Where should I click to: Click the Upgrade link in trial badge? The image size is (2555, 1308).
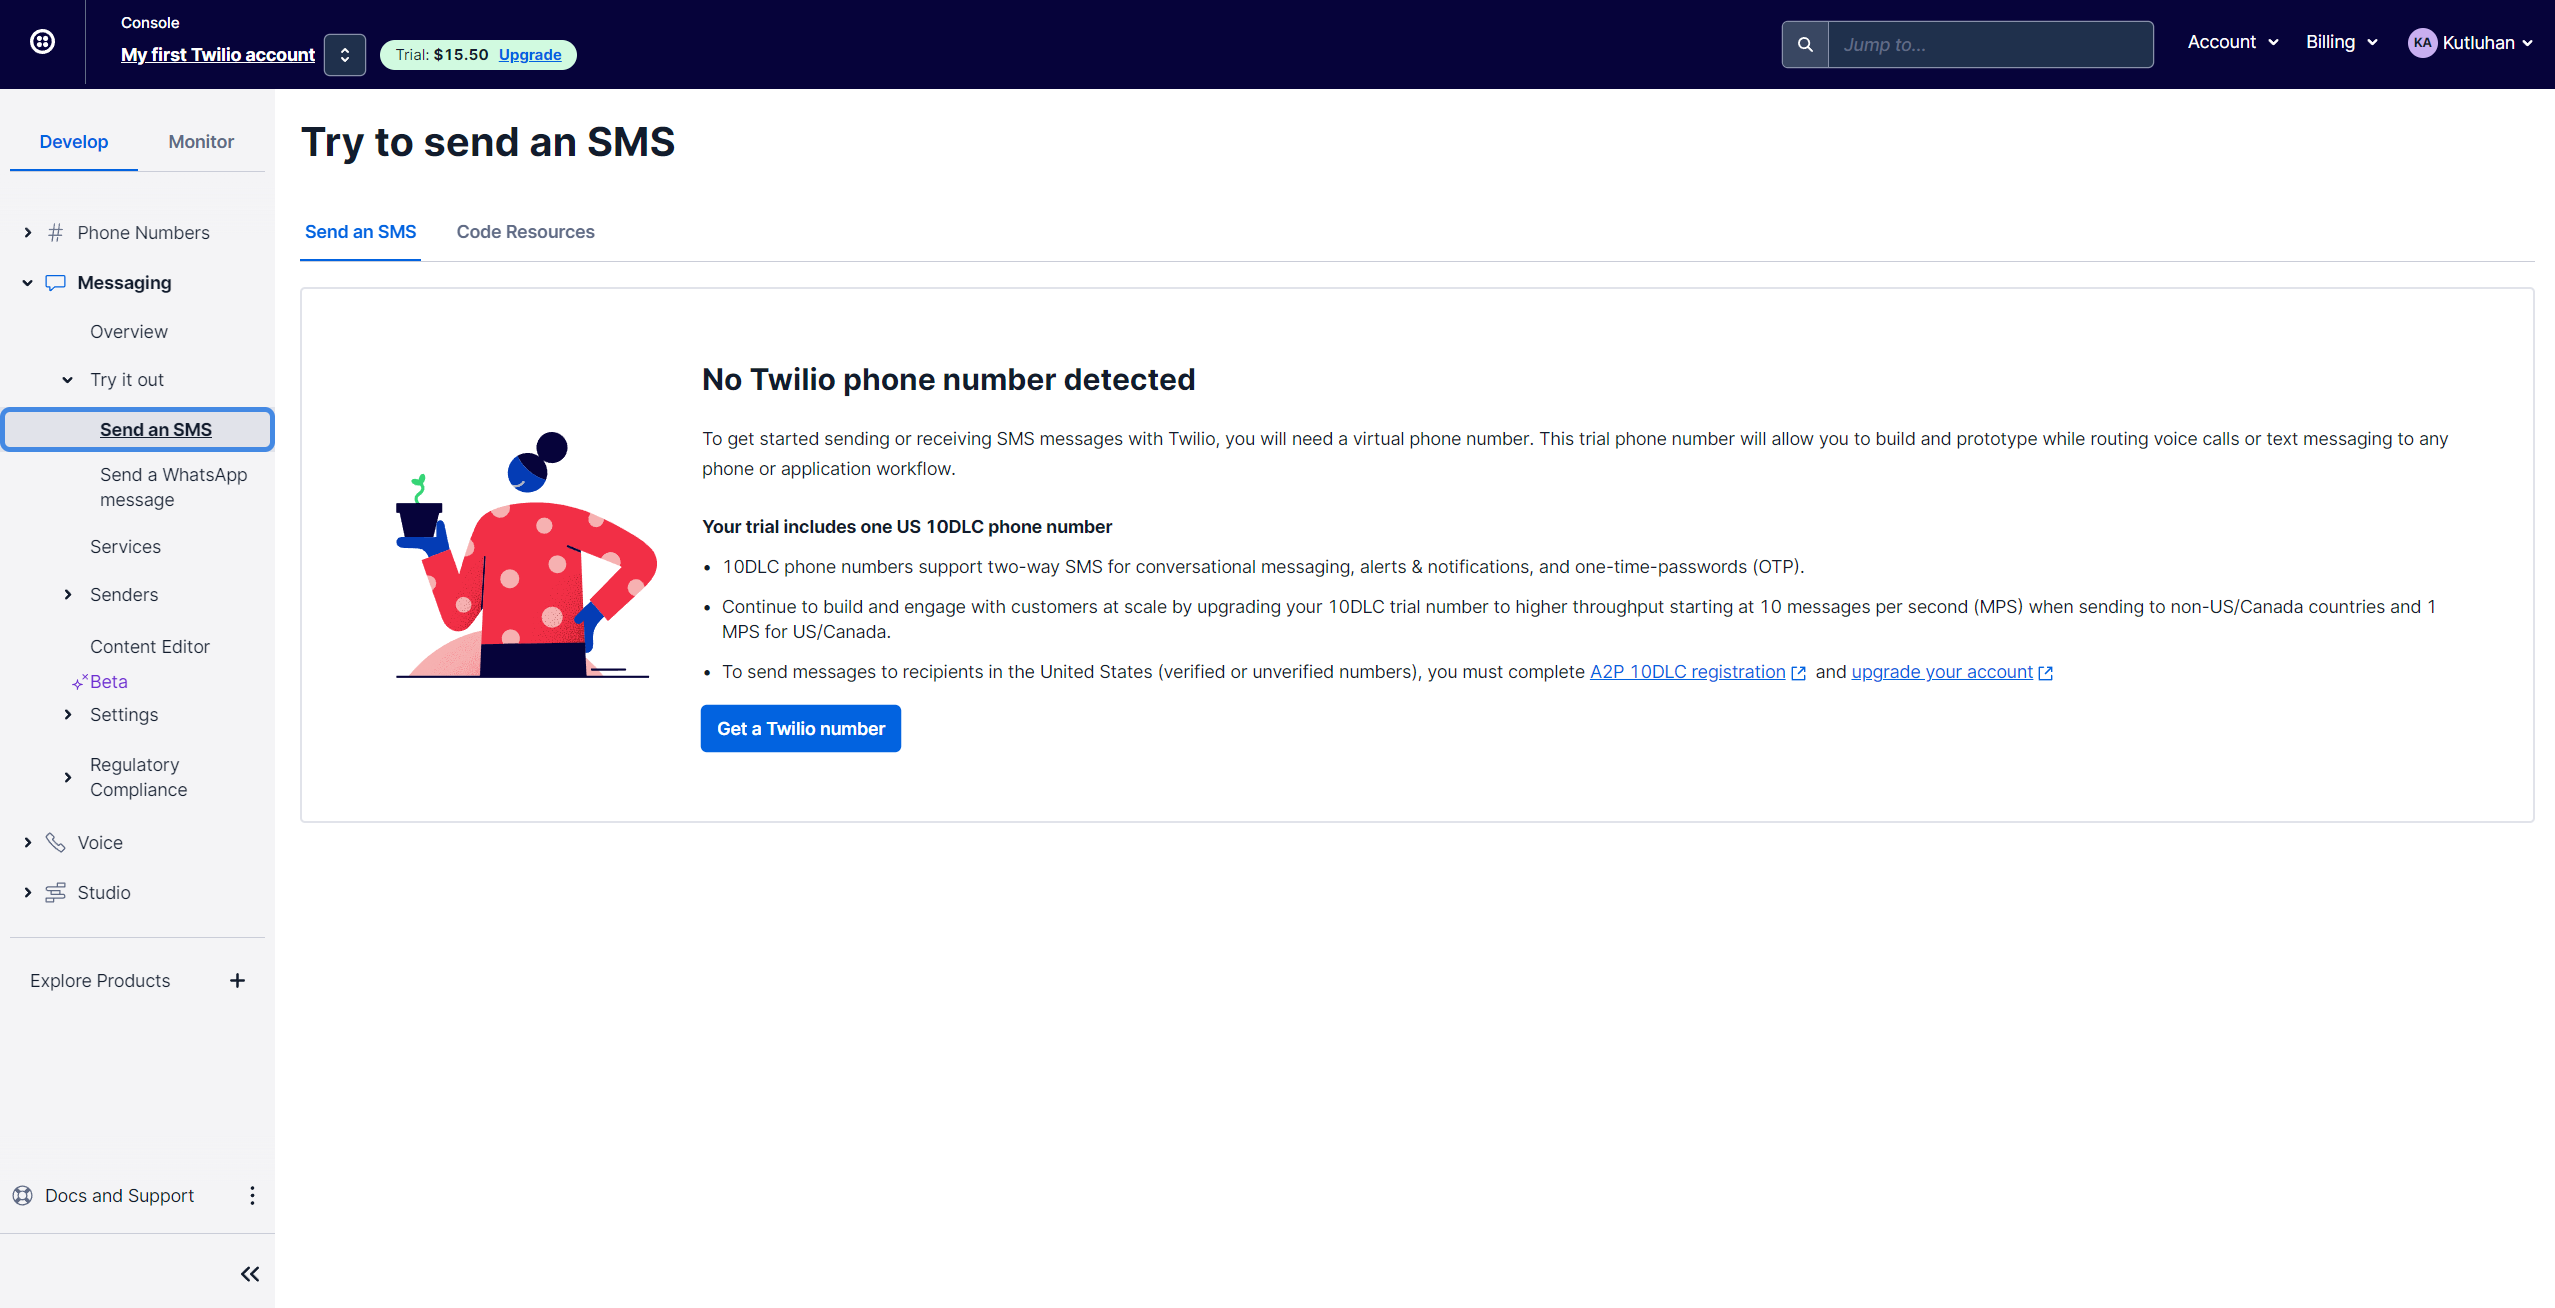pyautogui.click(x=530, y=55)
